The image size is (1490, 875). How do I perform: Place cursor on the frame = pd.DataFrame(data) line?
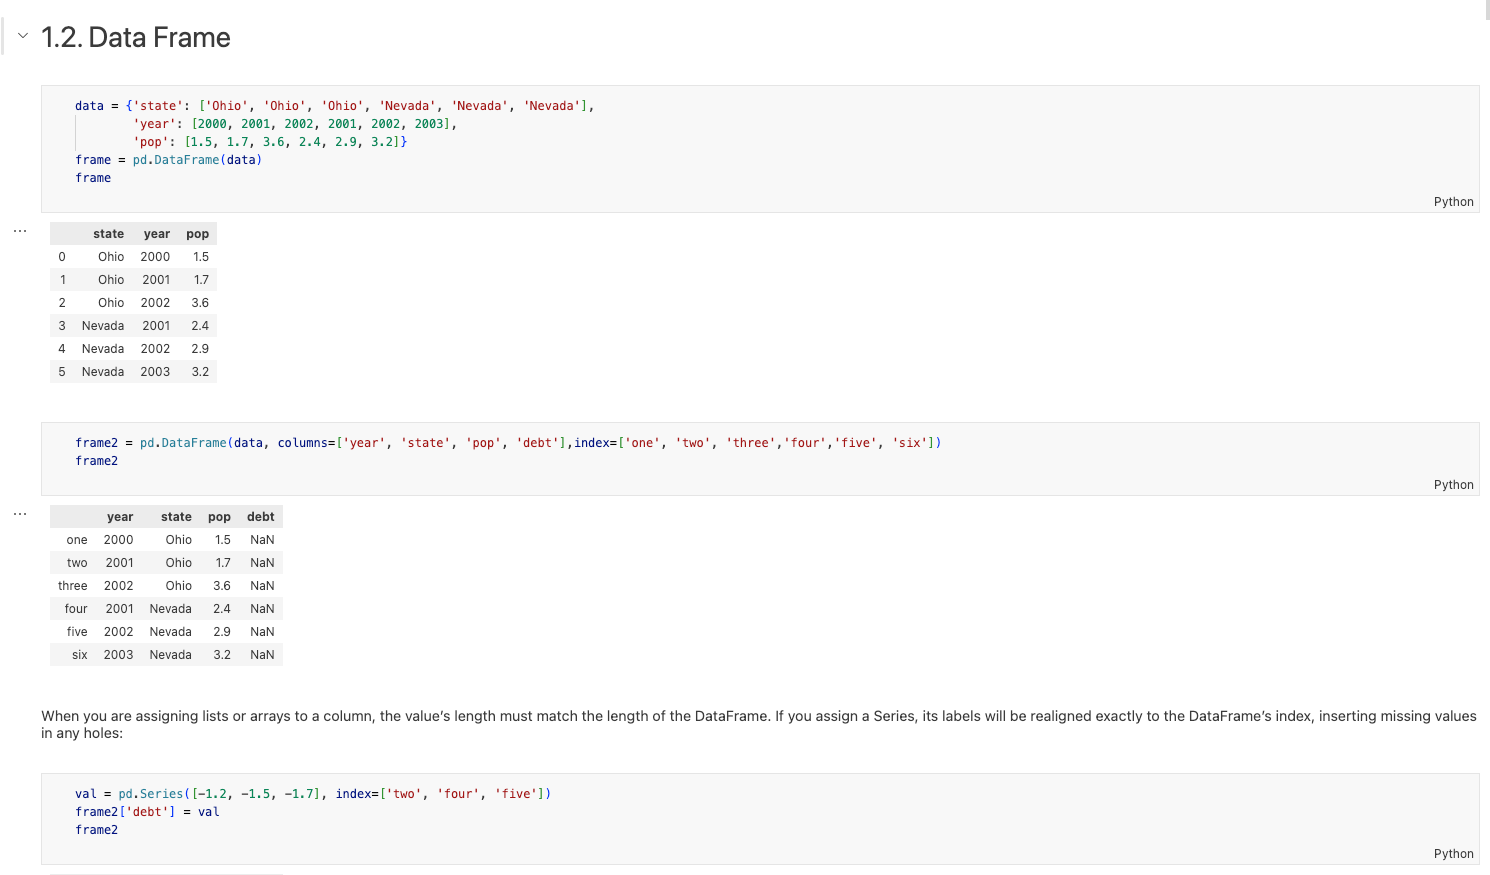tap(168, 160)
